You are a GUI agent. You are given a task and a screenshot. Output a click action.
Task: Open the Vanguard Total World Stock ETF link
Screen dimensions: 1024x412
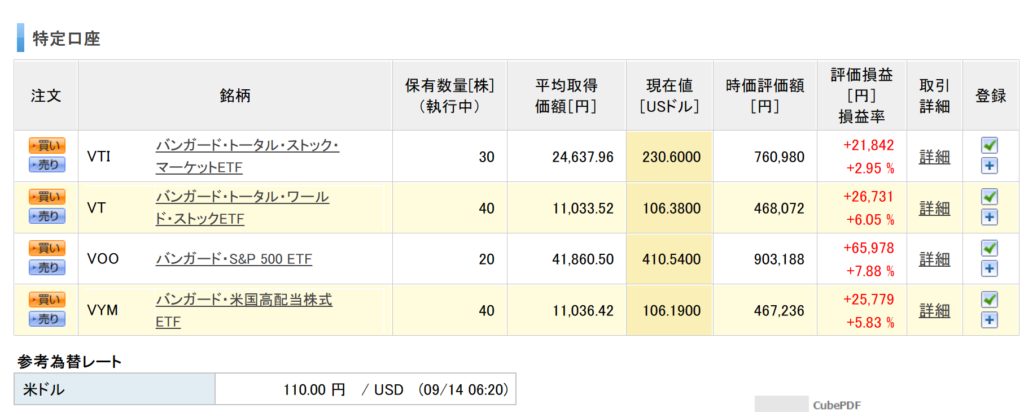[242, 208]
